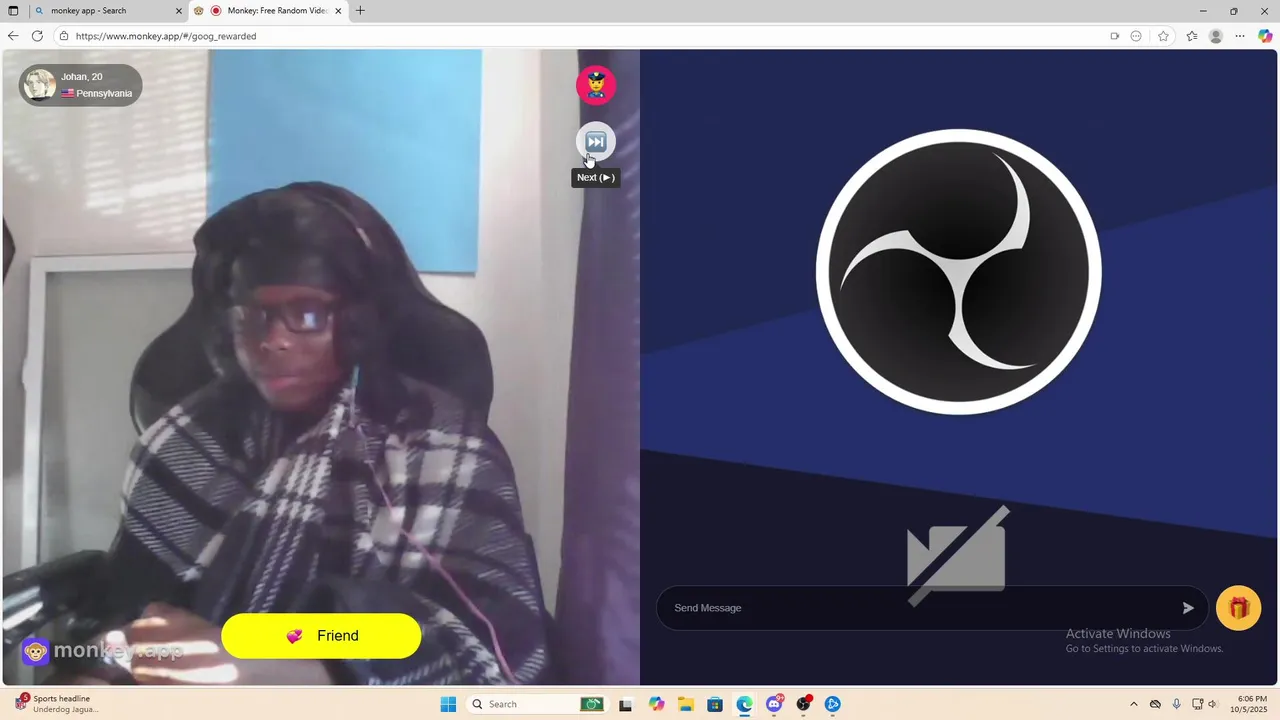Open Edge Settings and more menu
1280x720 pixels.
pos(1240,36)
